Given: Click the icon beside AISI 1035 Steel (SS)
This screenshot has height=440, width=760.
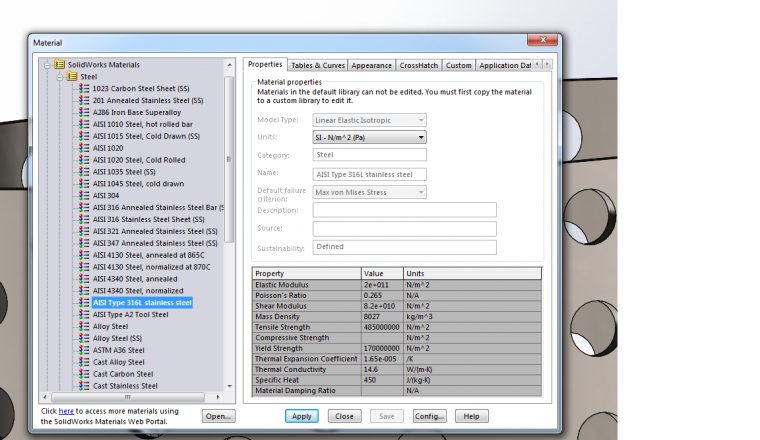Looking at the screenshot, I should (x=84, y=172).
